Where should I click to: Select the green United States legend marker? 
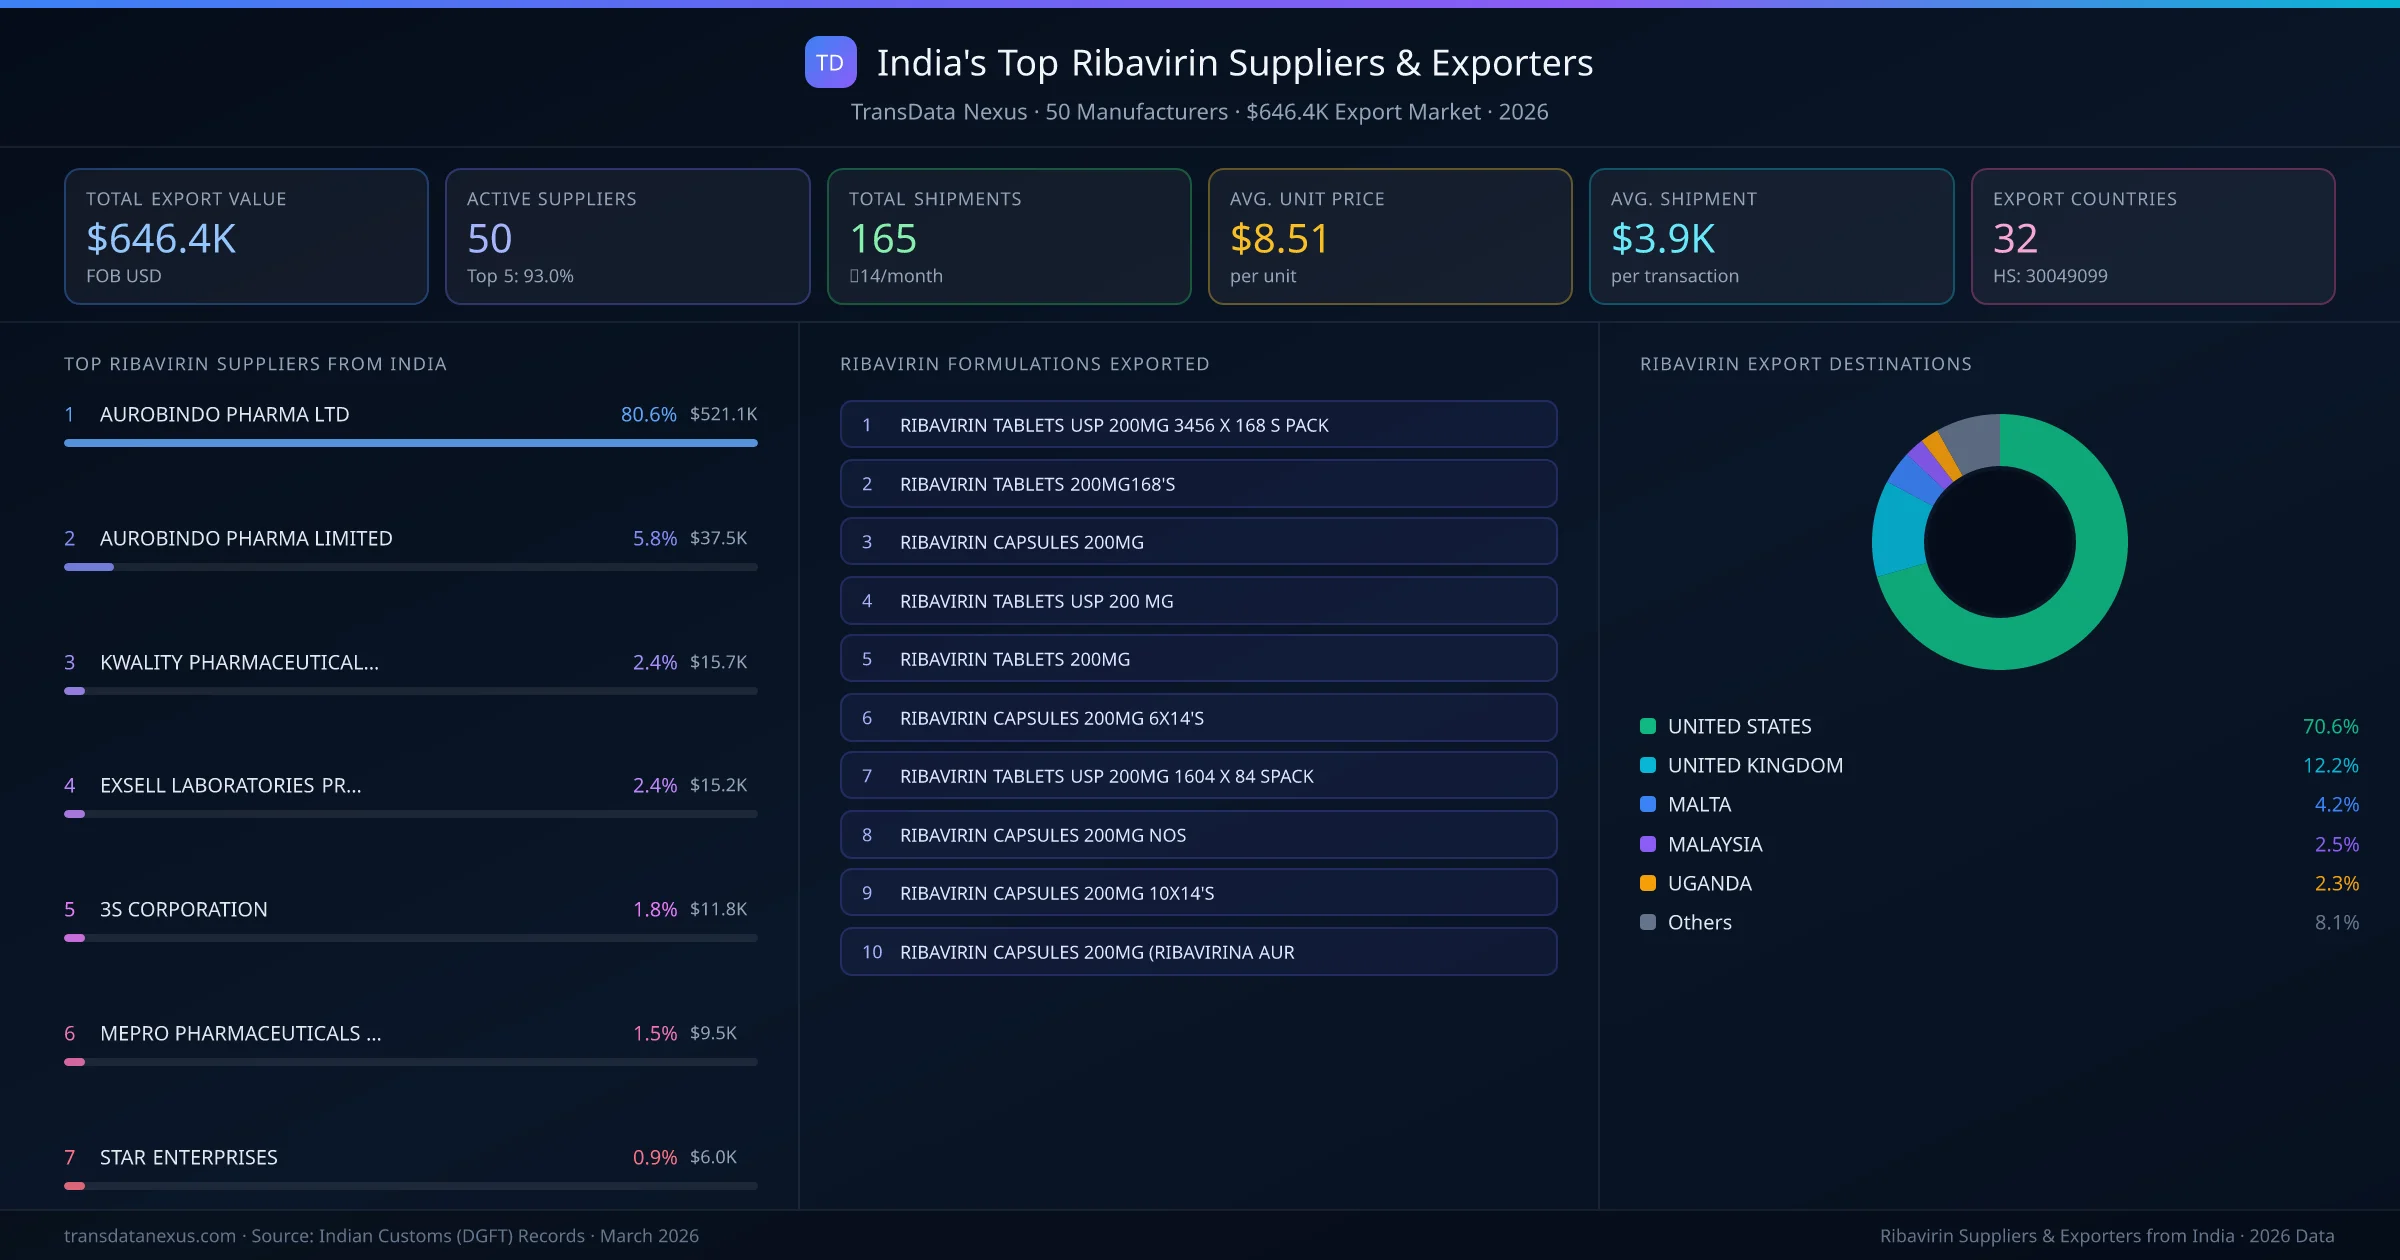coord(1646,726)
